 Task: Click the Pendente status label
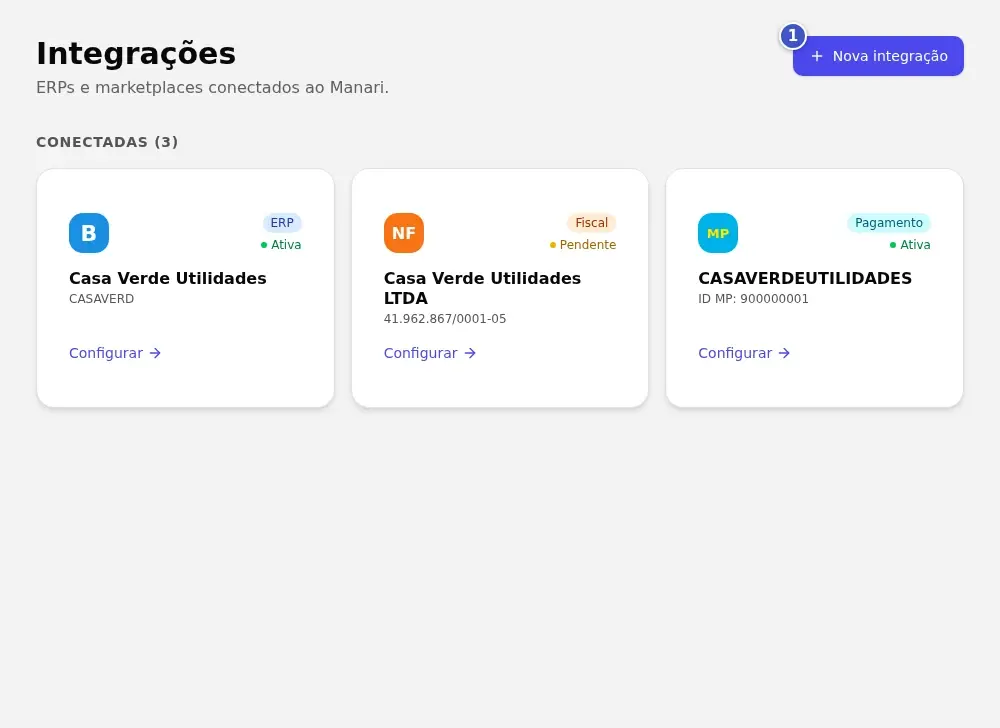click(583, 245)
